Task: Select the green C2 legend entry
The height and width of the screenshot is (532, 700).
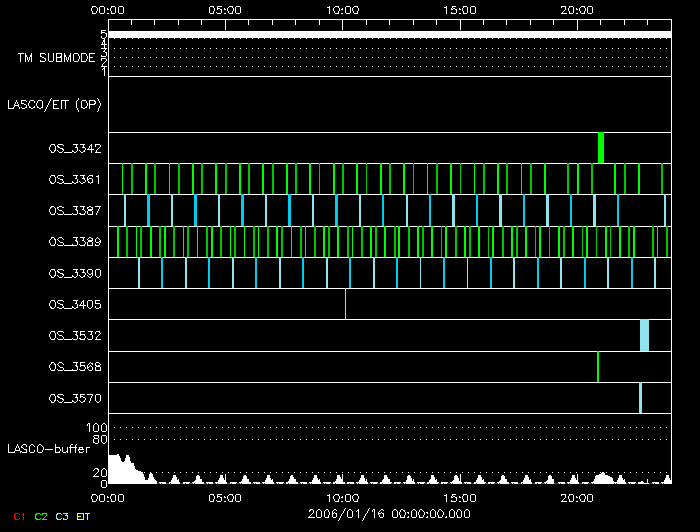Action: (x=41, y=516)
